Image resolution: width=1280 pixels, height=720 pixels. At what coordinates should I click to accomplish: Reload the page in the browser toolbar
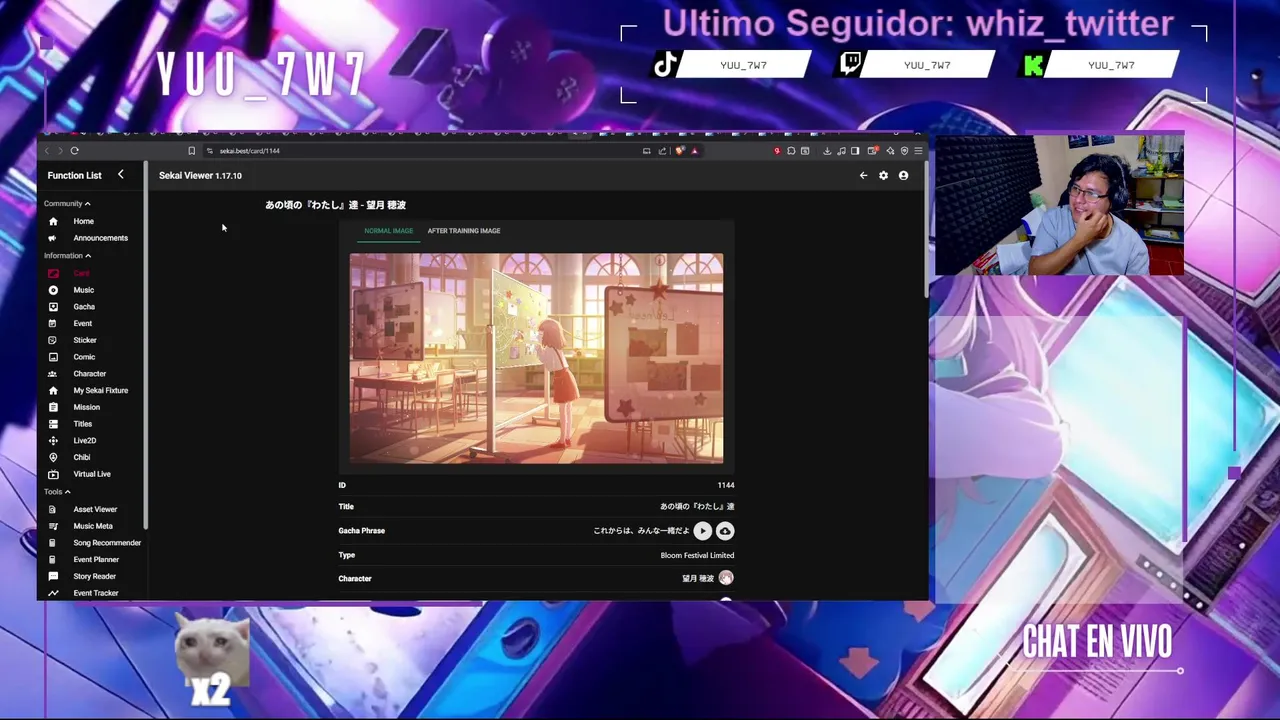(x=74, y=151)
